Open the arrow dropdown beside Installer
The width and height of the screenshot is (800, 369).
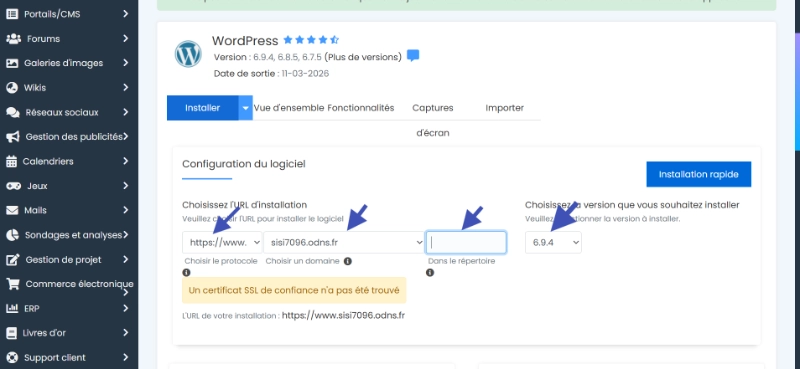click(x=245, y=108)
